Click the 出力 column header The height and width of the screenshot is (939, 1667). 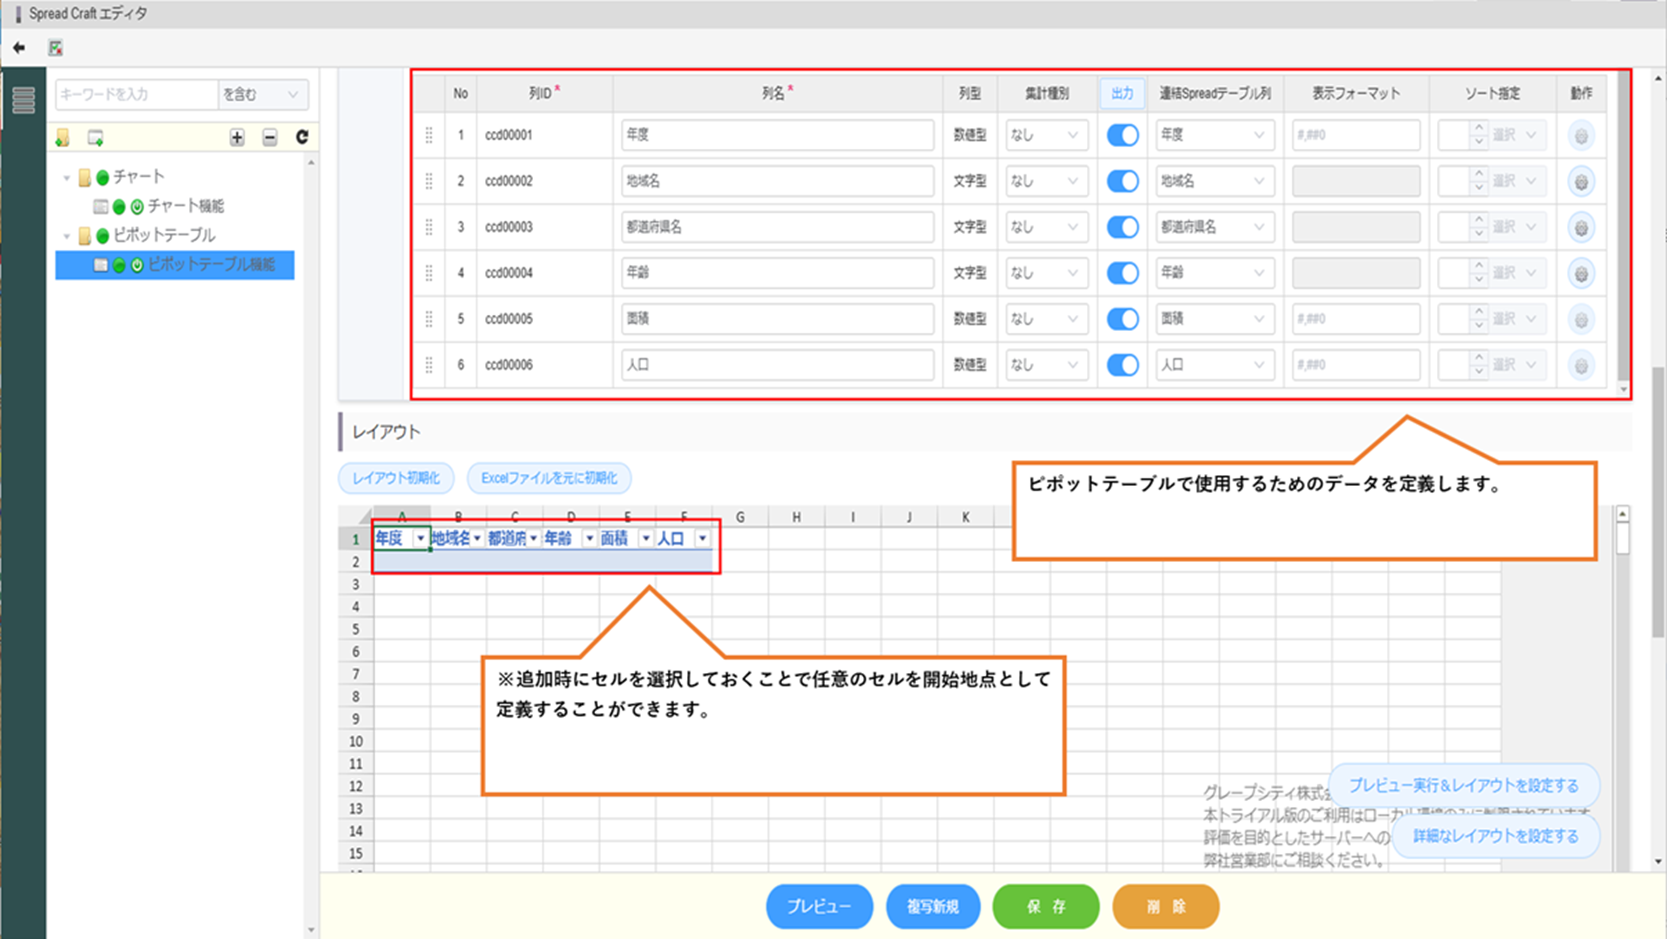1122,93
